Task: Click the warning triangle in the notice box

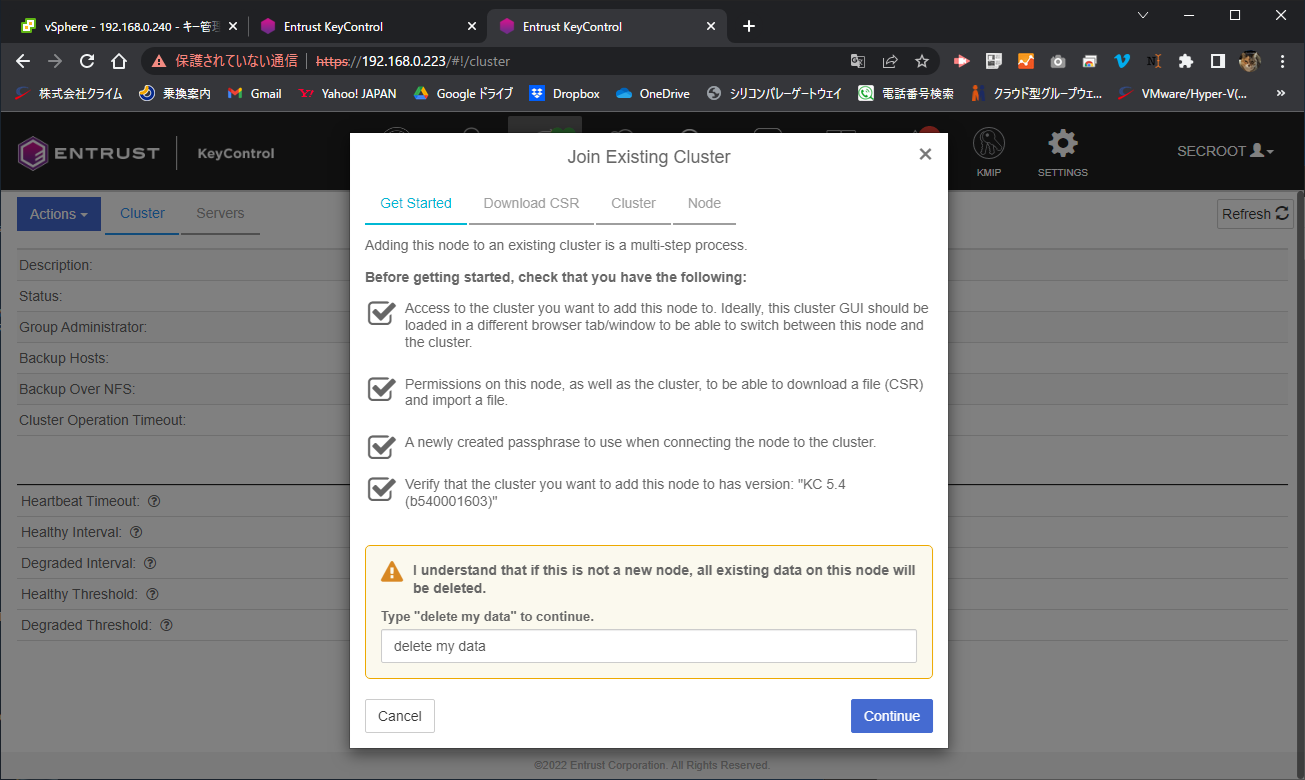Action: pos(392,572)
